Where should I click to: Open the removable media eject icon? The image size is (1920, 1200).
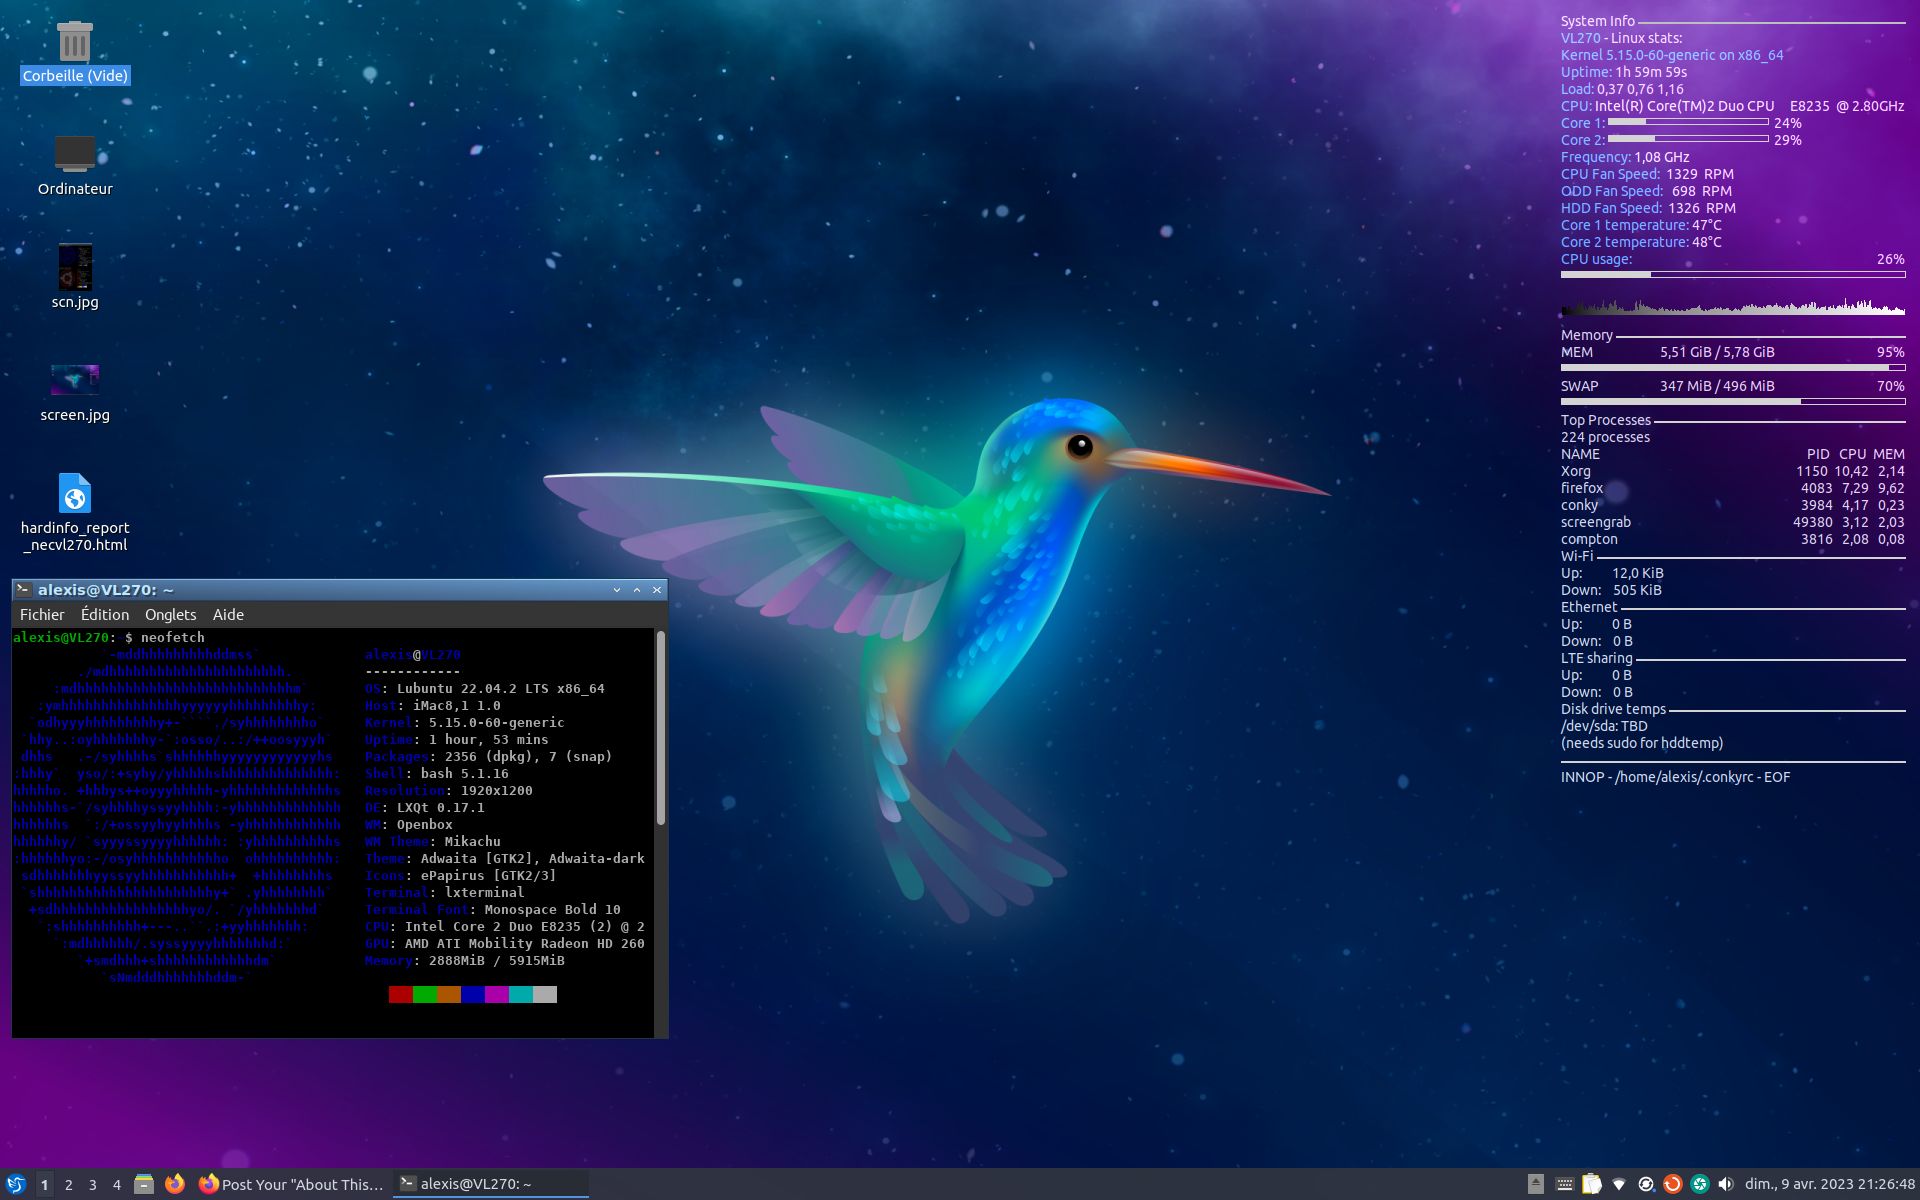[1536, 1184]
